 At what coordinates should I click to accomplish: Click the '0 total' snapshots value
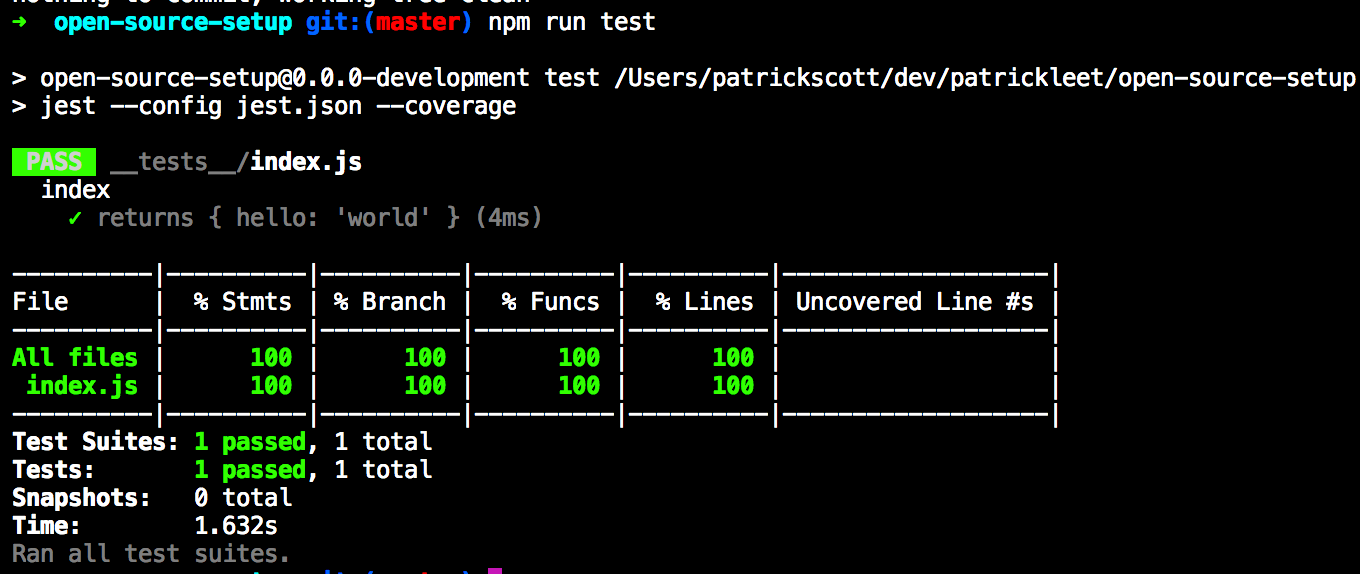tap(243, 498)
